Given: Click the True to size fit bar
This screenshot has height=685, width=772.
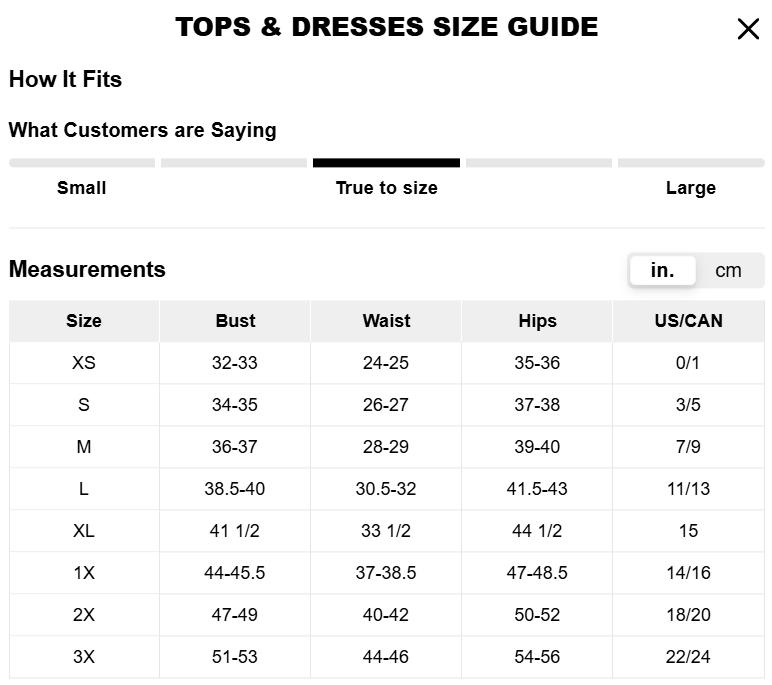Looking at the screenshot, I should 386,163.
